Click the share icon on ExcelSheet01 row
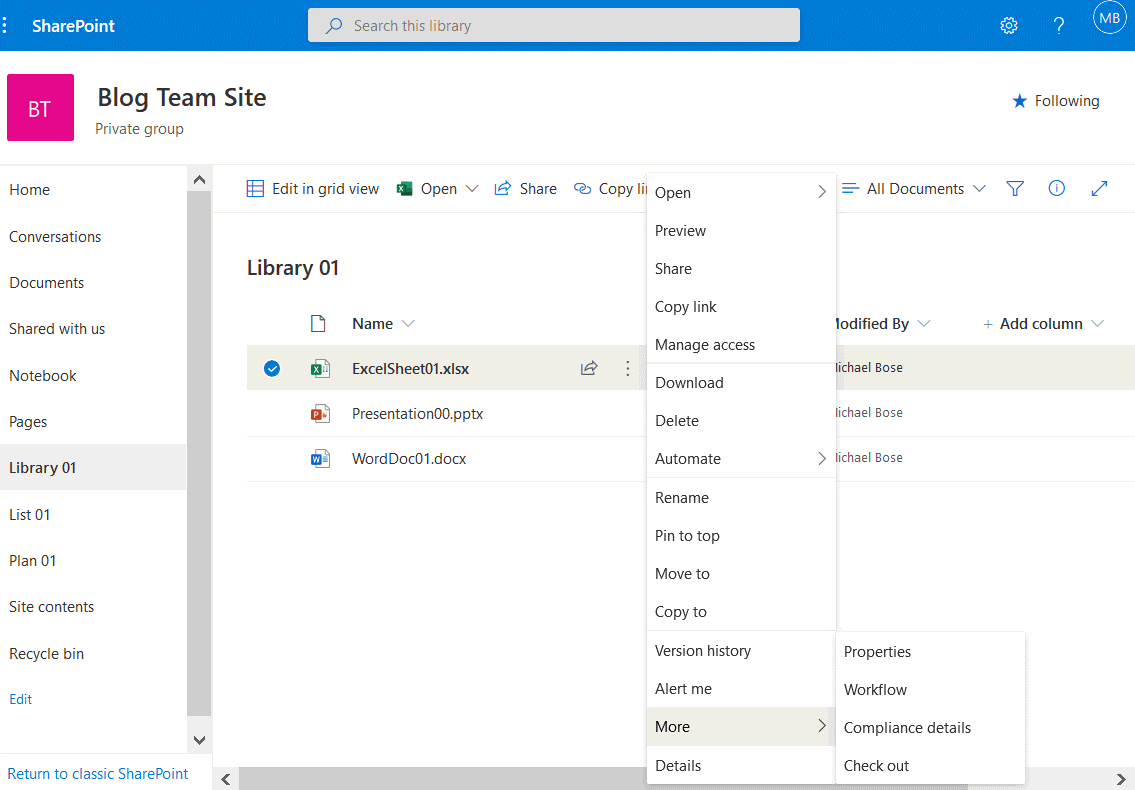1135x790 pixels. pyautogui.click(x=589, y=368)
